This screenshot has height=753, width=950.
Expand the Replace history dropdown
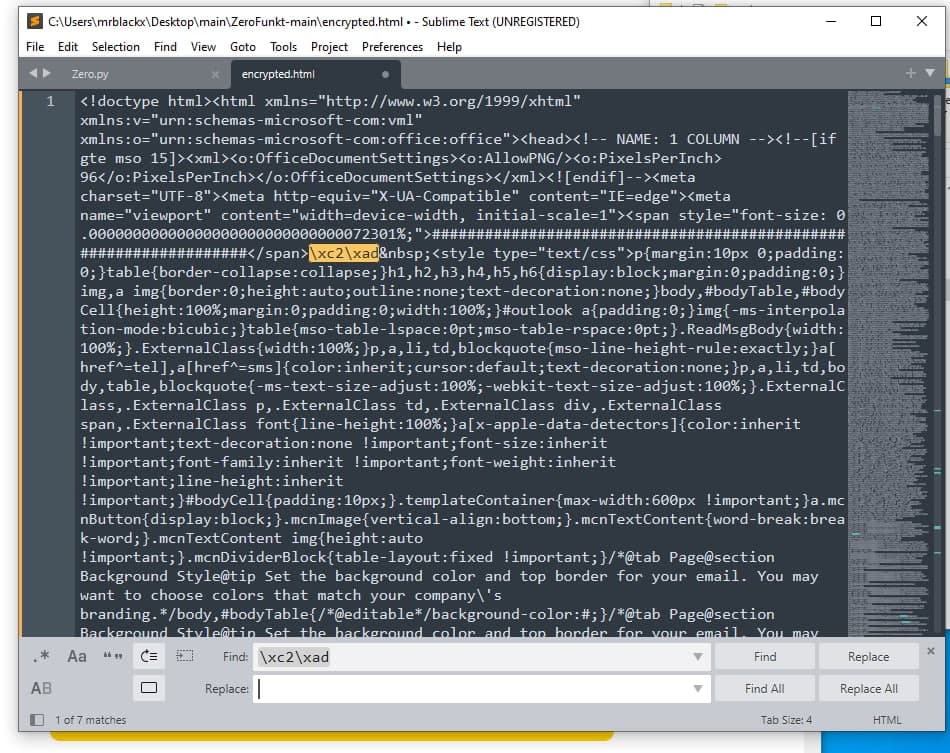point(697,689)
